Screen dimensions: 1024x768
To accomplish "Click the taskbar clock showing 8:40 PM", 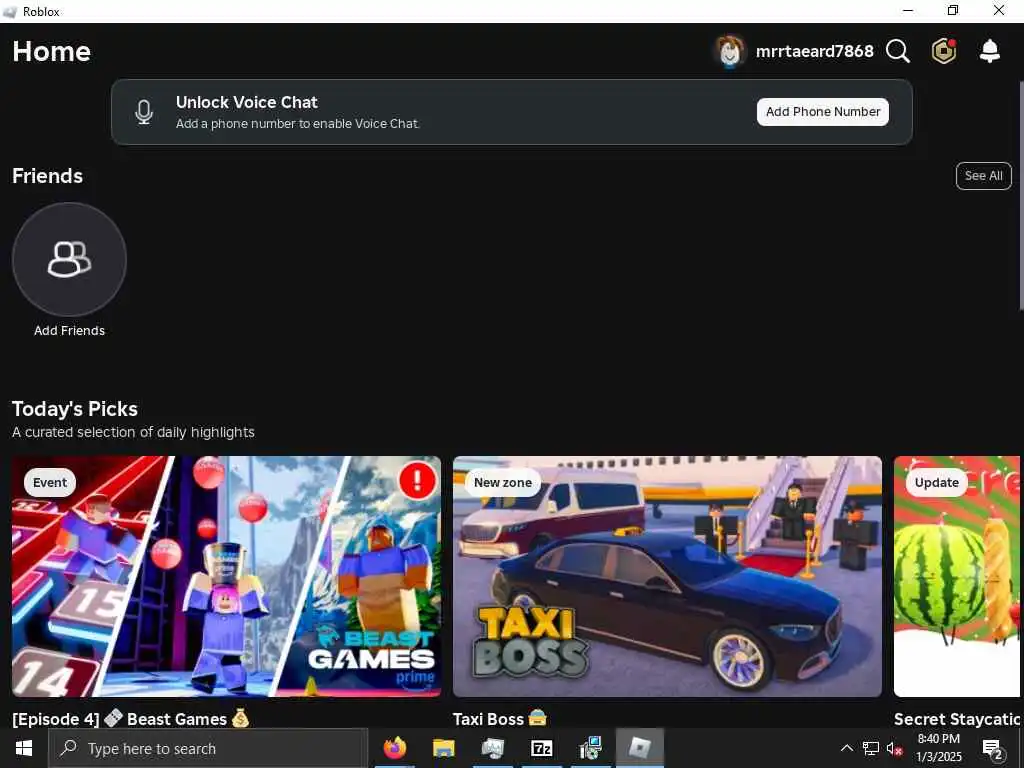I will 938,748.
